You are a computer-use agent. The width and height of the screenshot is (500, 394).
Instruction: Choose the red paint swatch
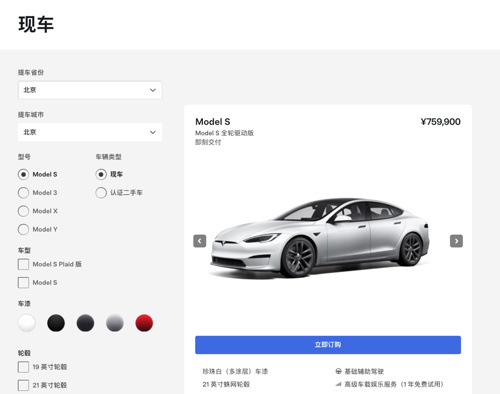tap(144, 323)
